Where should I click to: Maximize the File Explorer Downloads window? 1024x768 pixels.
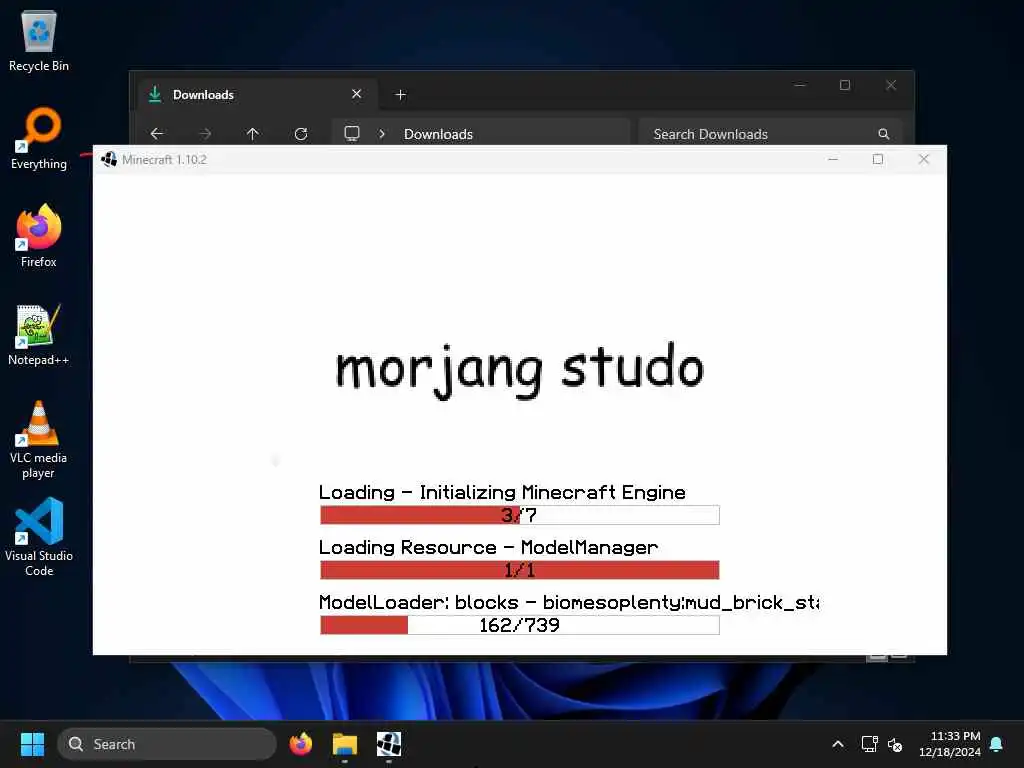tap(845, 85)
